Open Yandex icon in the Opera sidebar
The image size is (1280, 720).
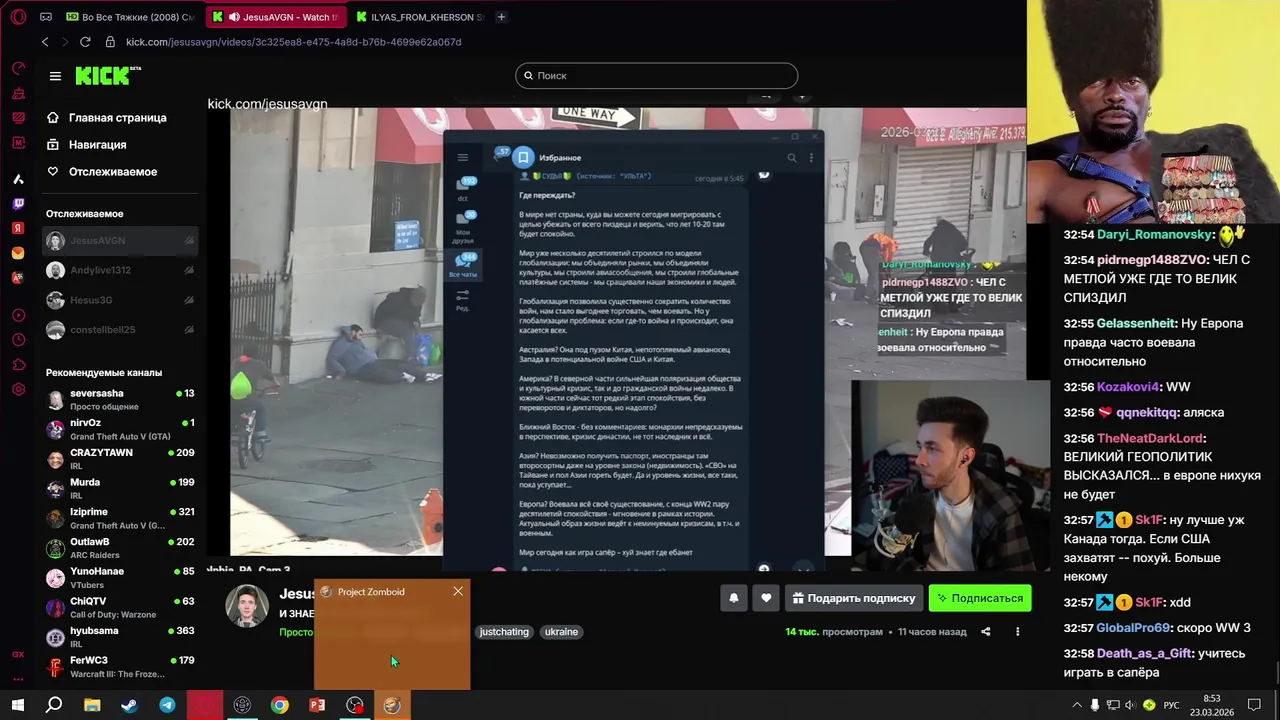tap(18, 228)
